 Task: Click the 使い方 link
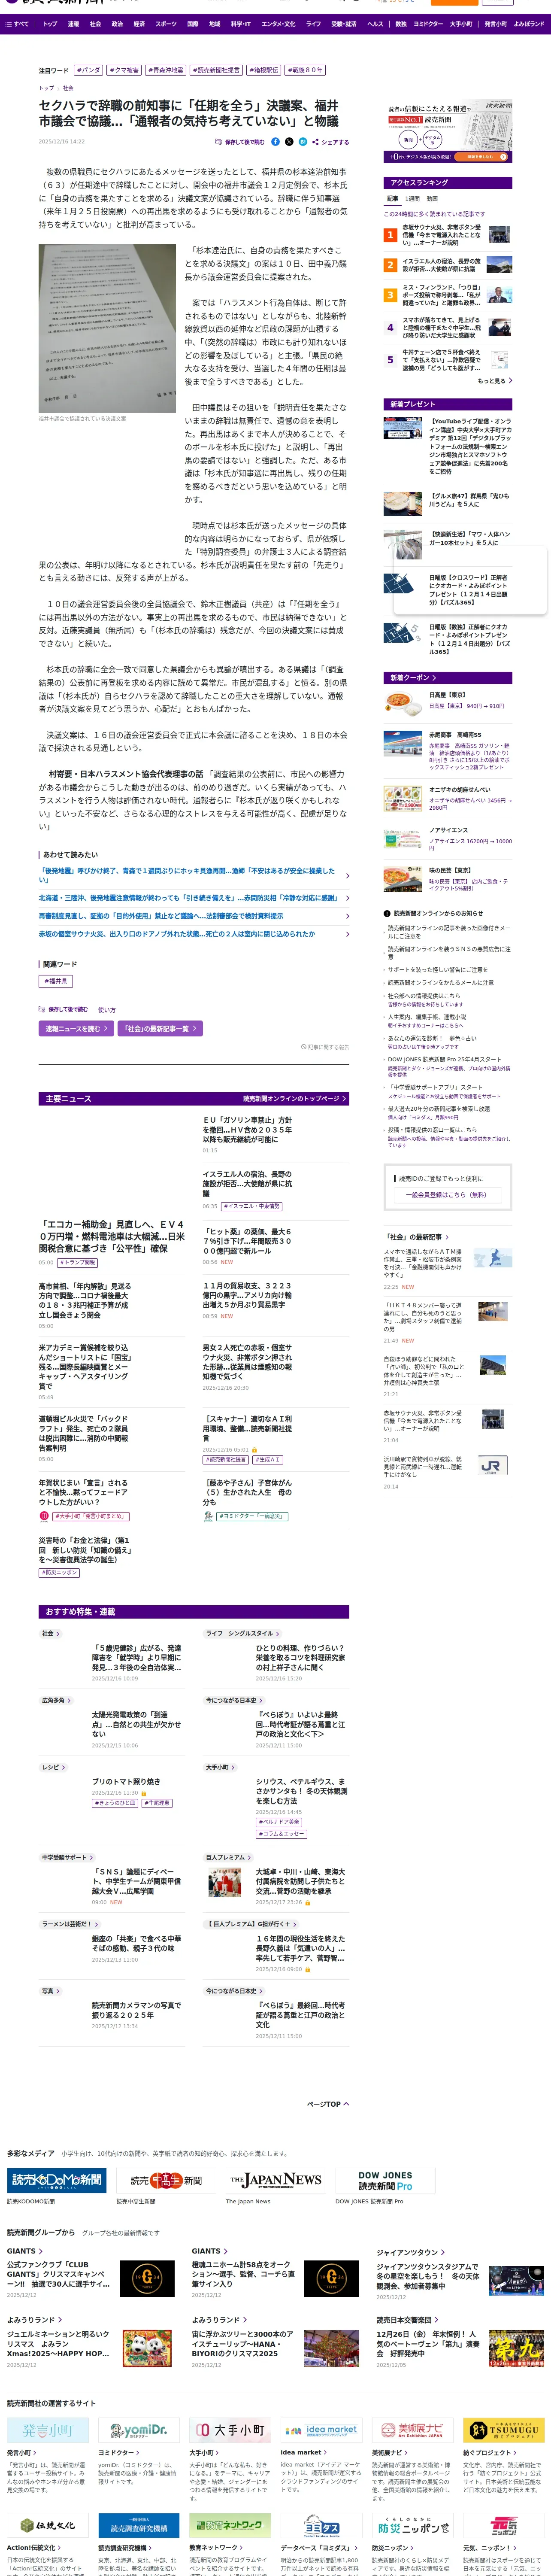(107, 1010)
